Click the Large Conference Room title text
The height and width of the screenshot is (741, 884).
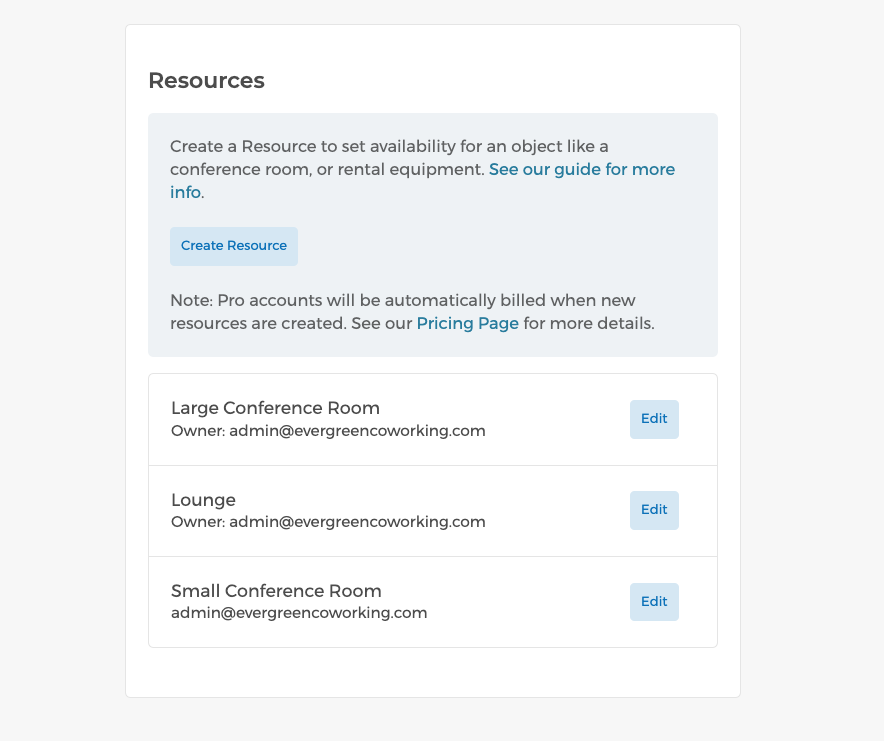(x=275, y=407)
